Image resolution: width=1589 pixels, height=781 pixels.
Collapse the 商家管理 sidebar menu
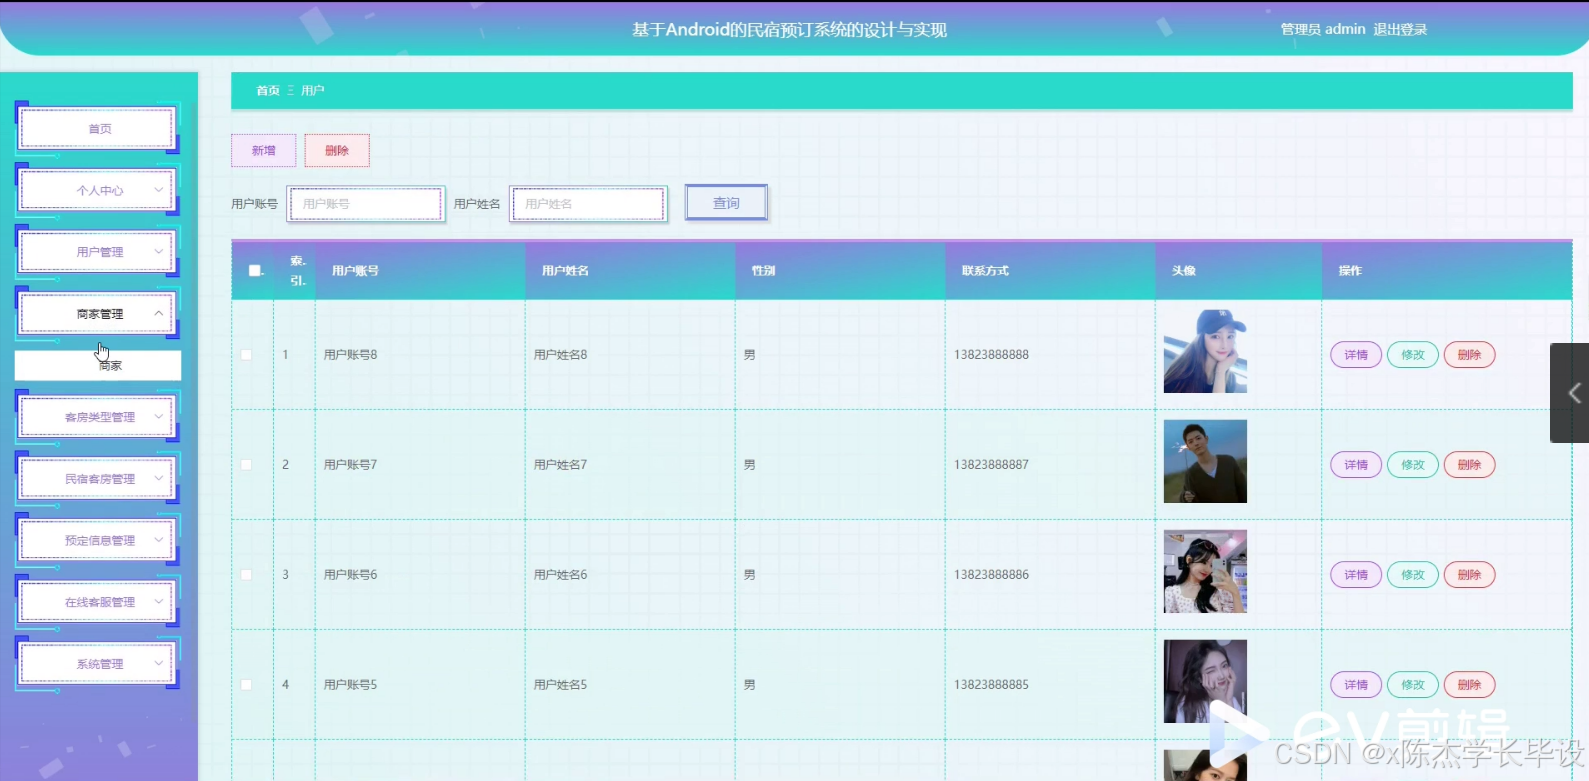(98, 313)
